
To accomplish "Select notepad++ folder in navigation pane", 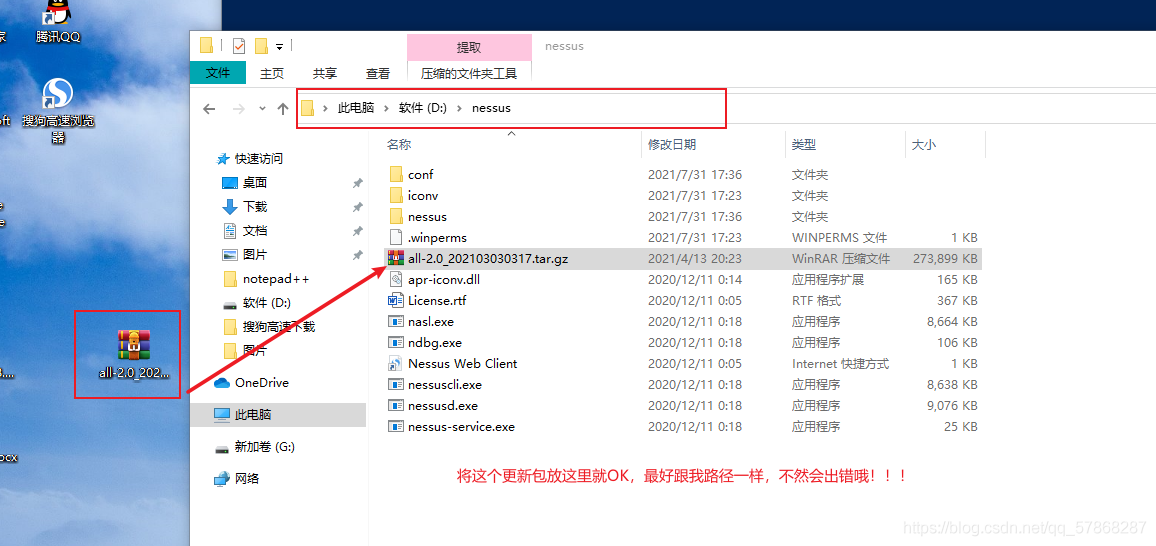I will pyautogui.click(x=276, y=279).
